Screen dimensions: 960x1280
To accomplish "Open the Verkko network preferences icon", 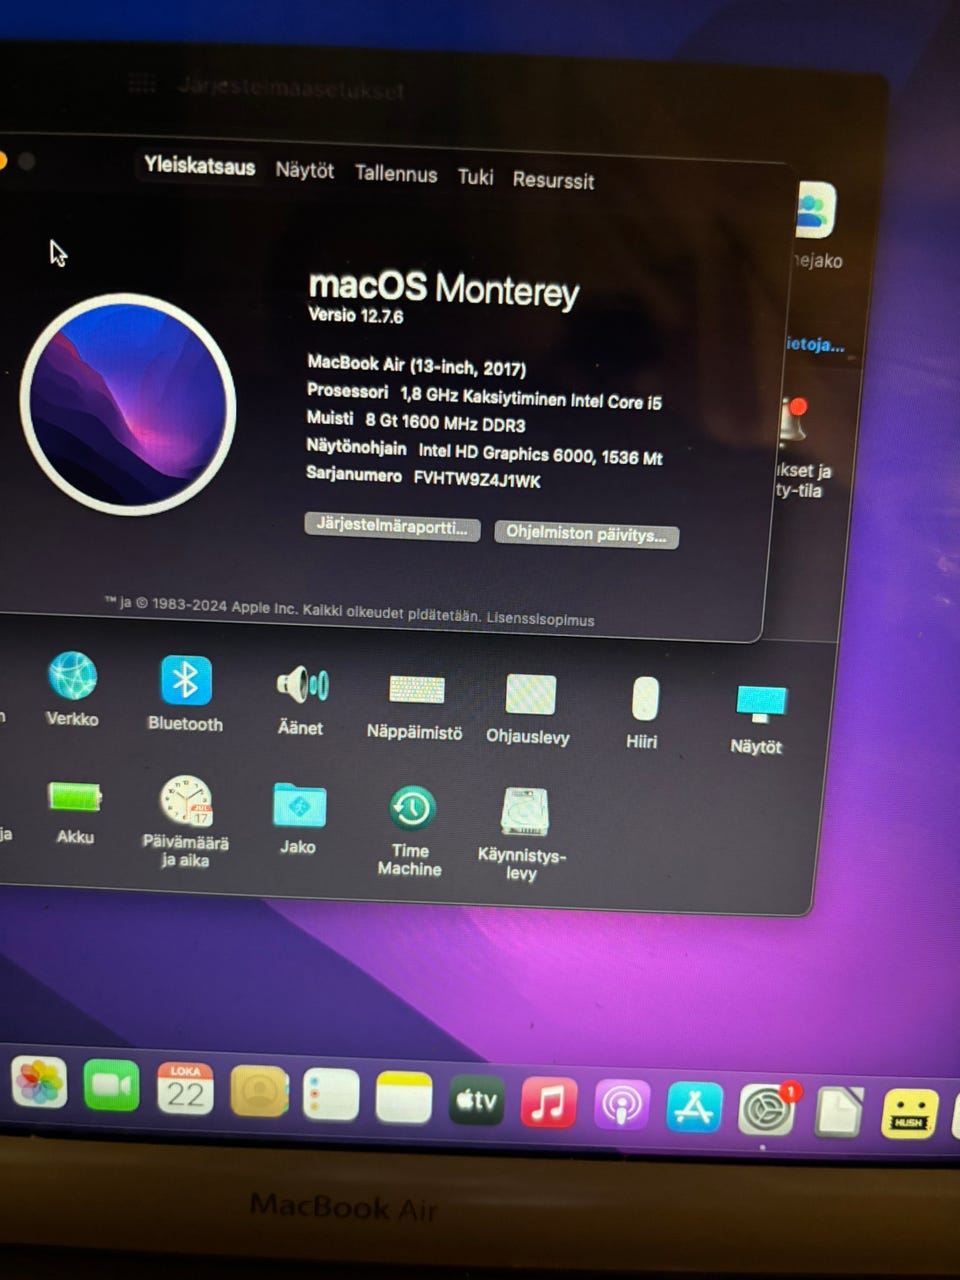I will click(73, 675).
